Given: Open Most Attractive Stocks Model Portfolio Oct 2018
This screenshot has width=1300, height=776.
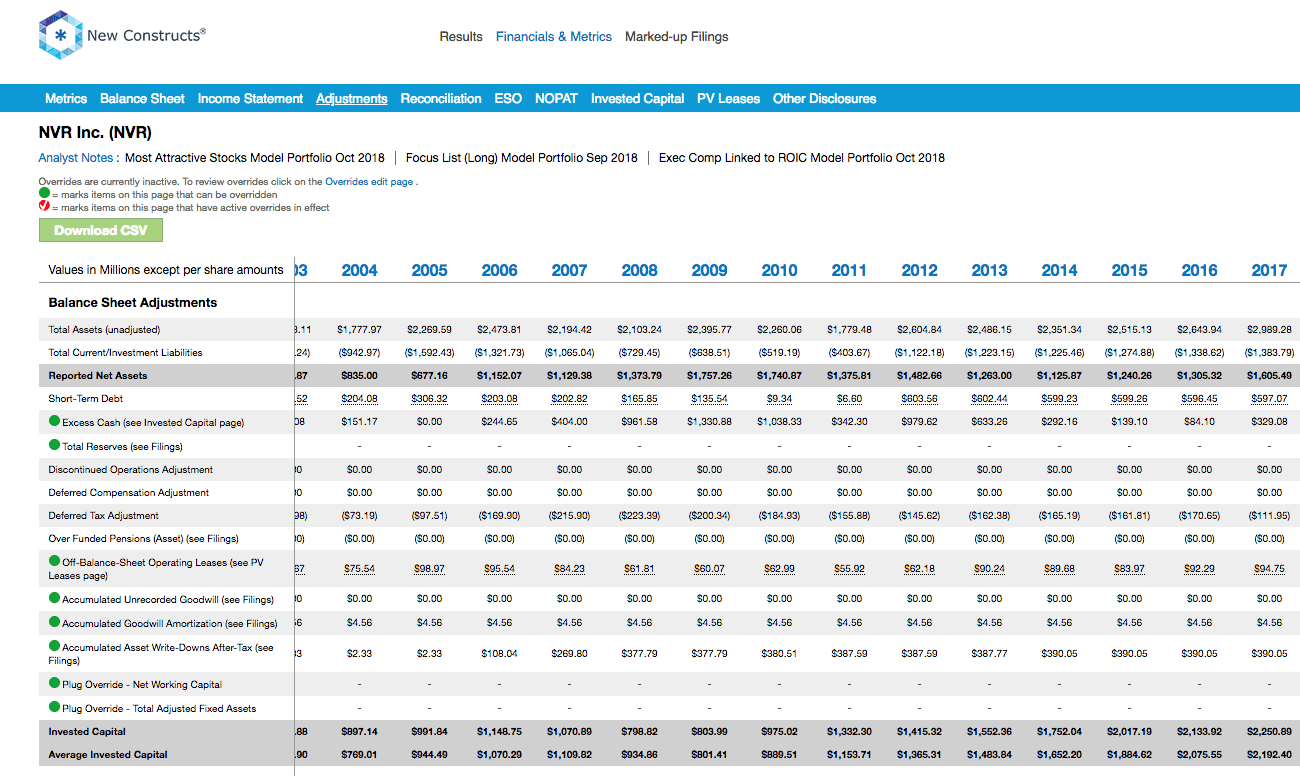Looking at the screenshot, I should click(x=255, y=158).
